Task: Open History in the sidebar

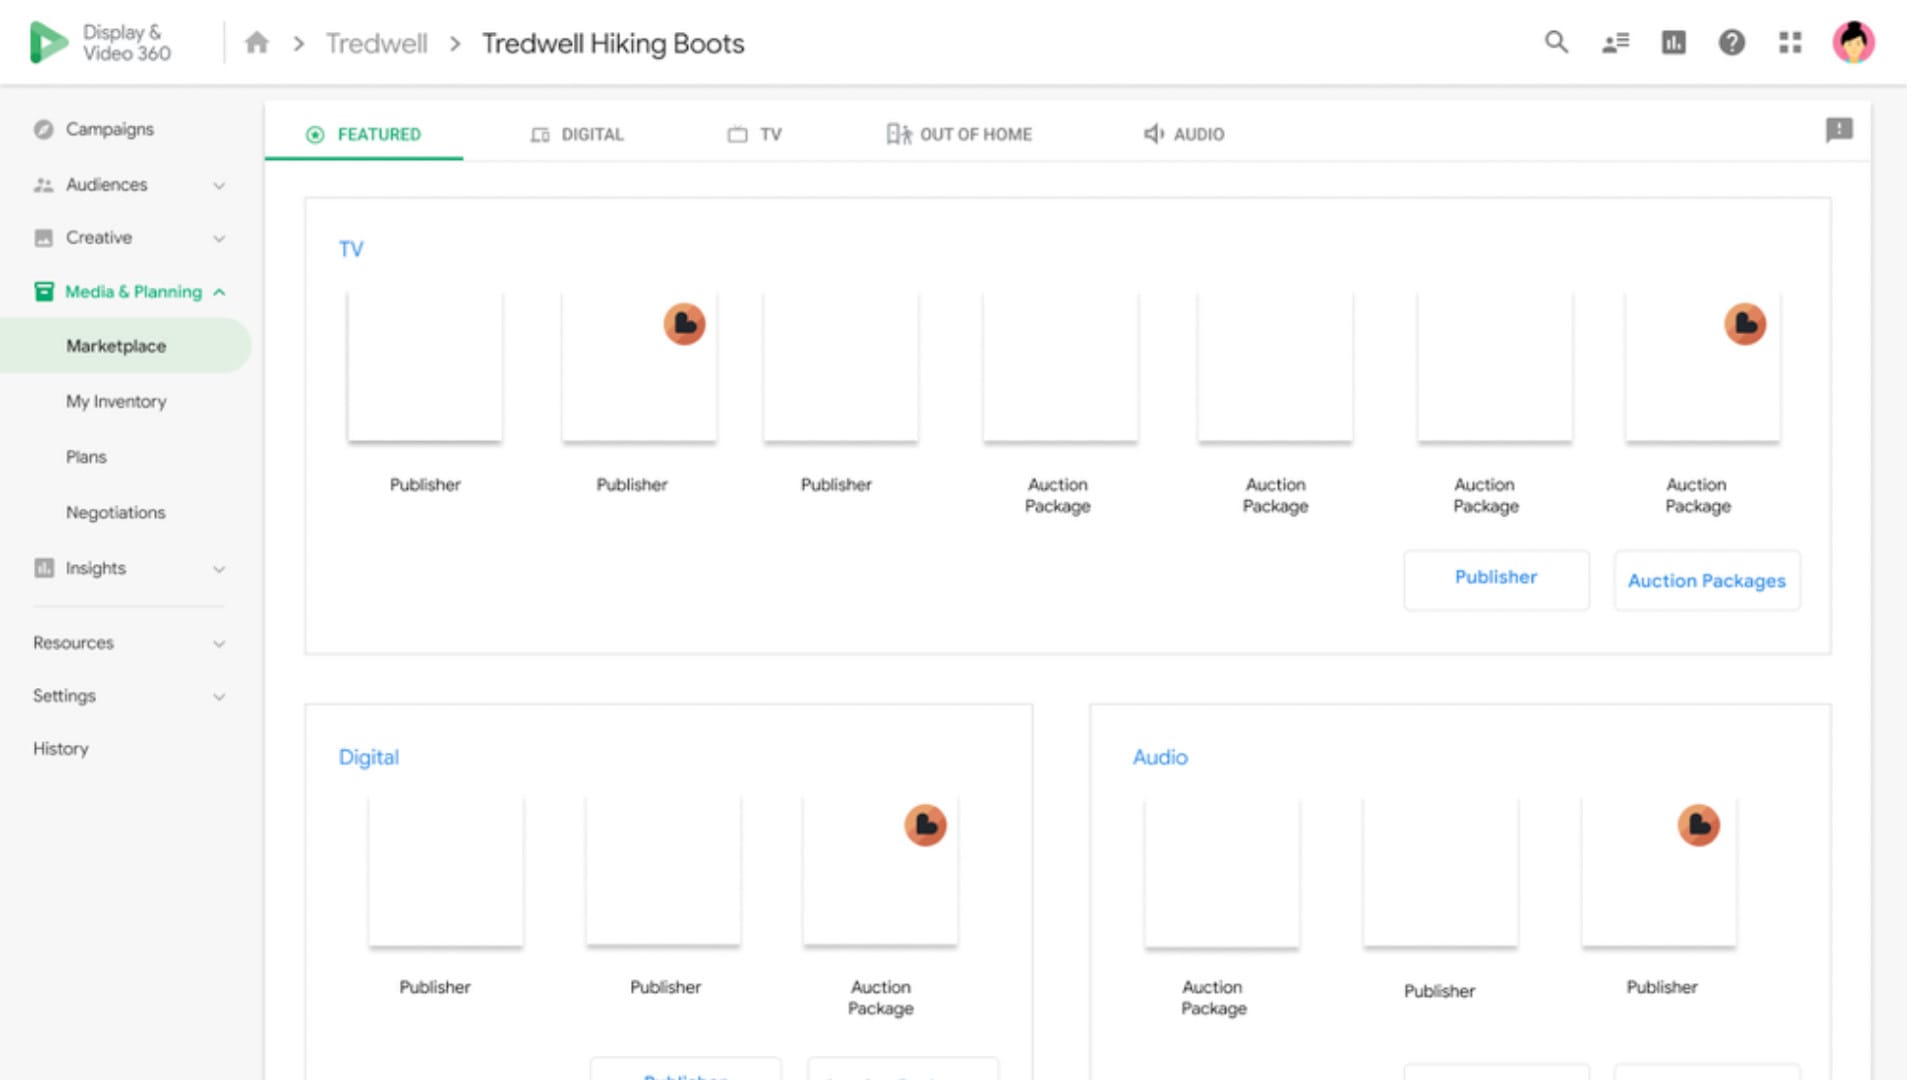Action: tap(61, 748)
